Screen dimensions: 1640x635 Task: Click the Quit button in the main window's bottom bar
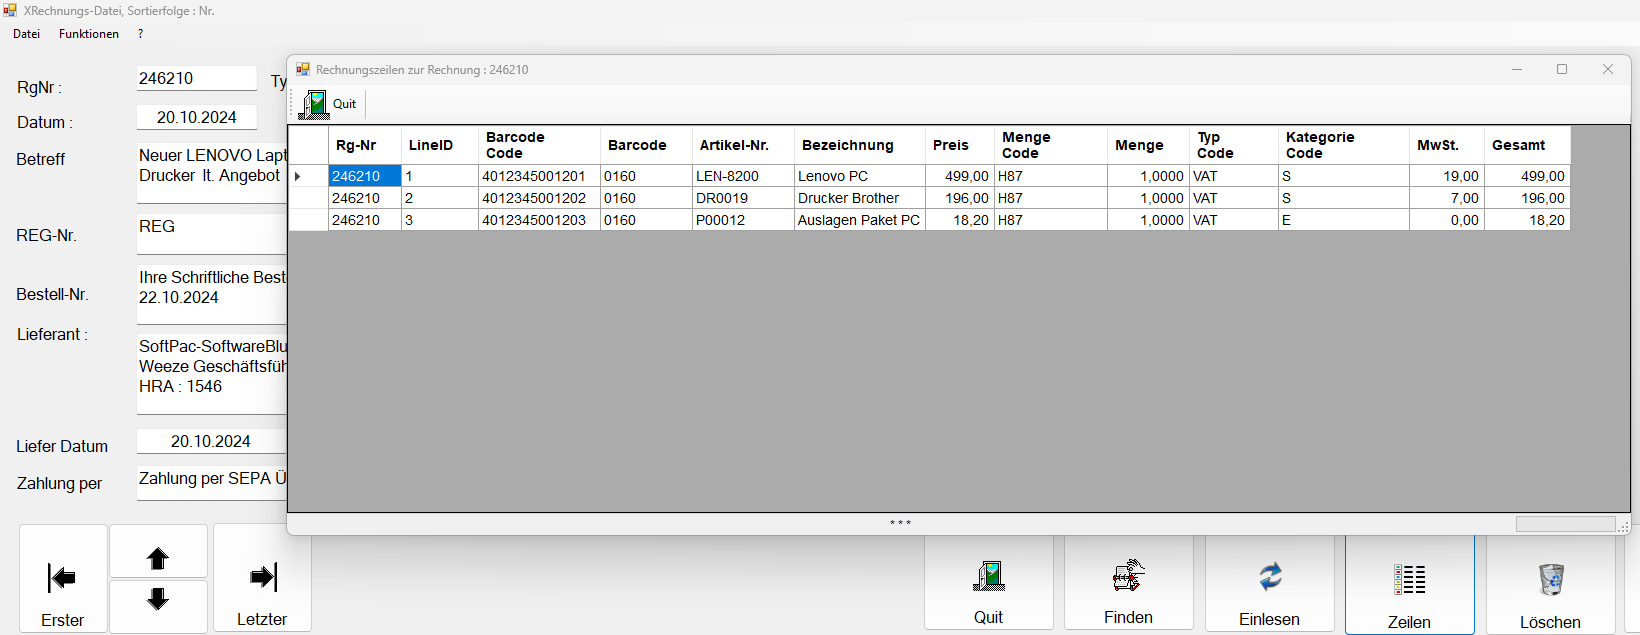[x=988, y=584]
